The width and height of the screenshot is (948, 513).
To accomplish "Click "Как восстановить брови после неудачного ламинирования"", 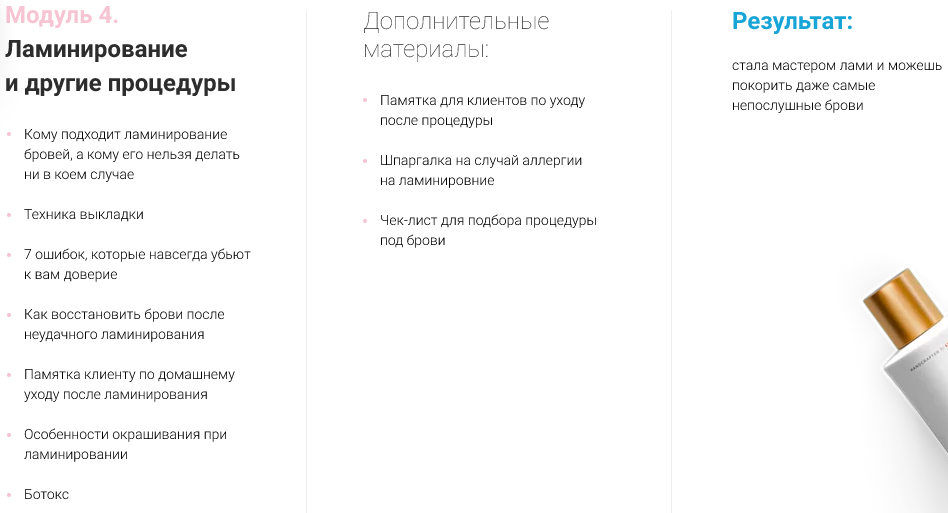I will (x=124, y=324).
